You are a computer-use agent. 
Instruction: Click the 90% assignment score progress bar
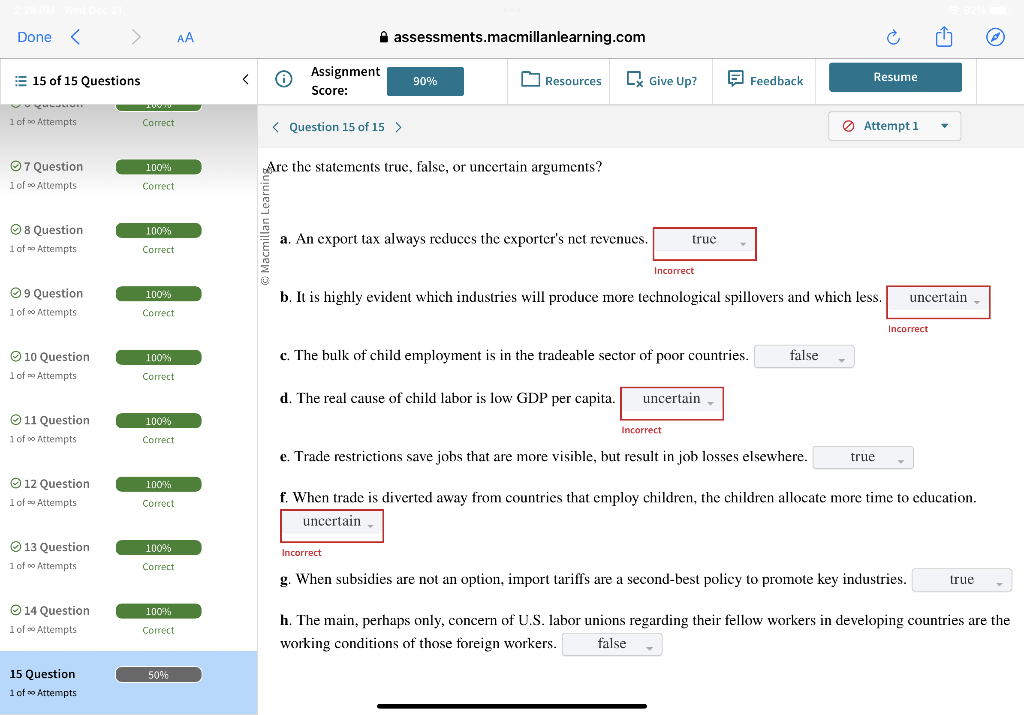[x=425, y=81]
